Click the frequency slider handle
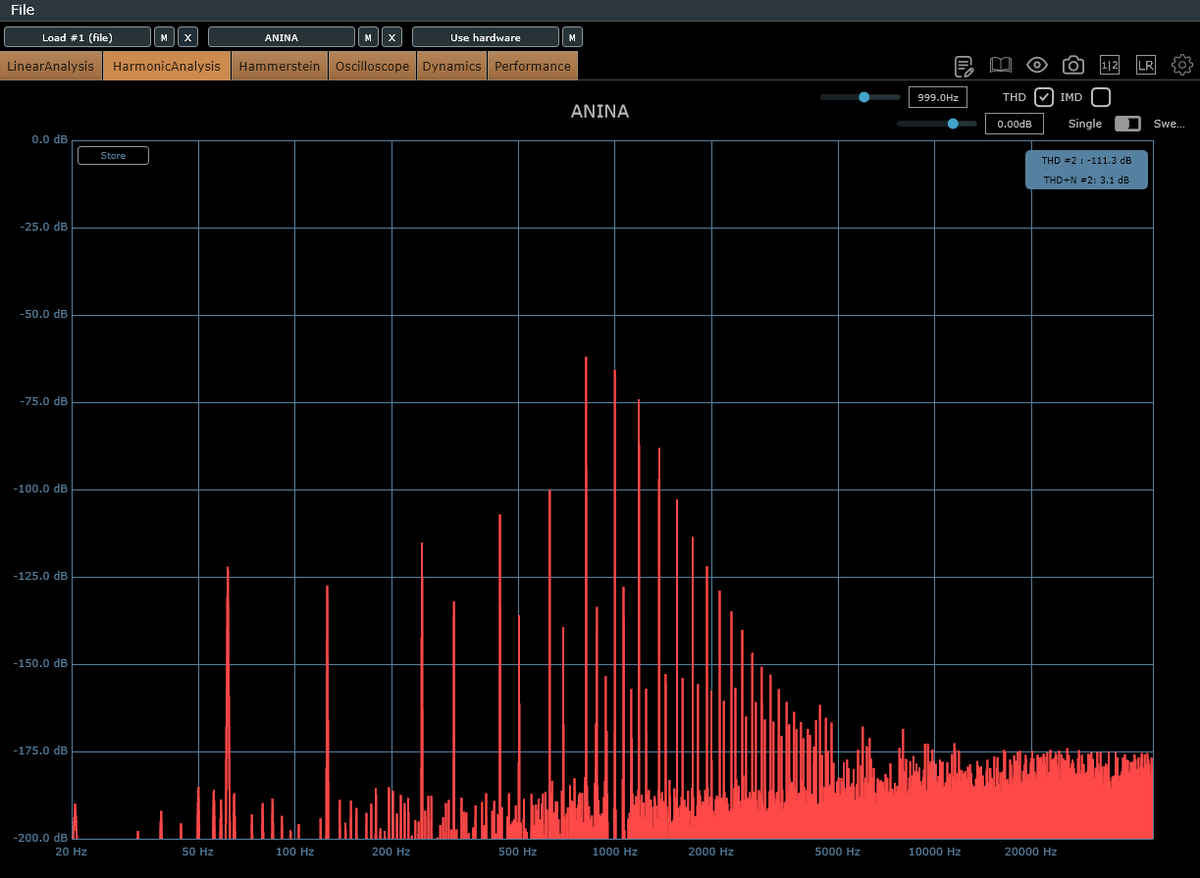 click(864, 97)
